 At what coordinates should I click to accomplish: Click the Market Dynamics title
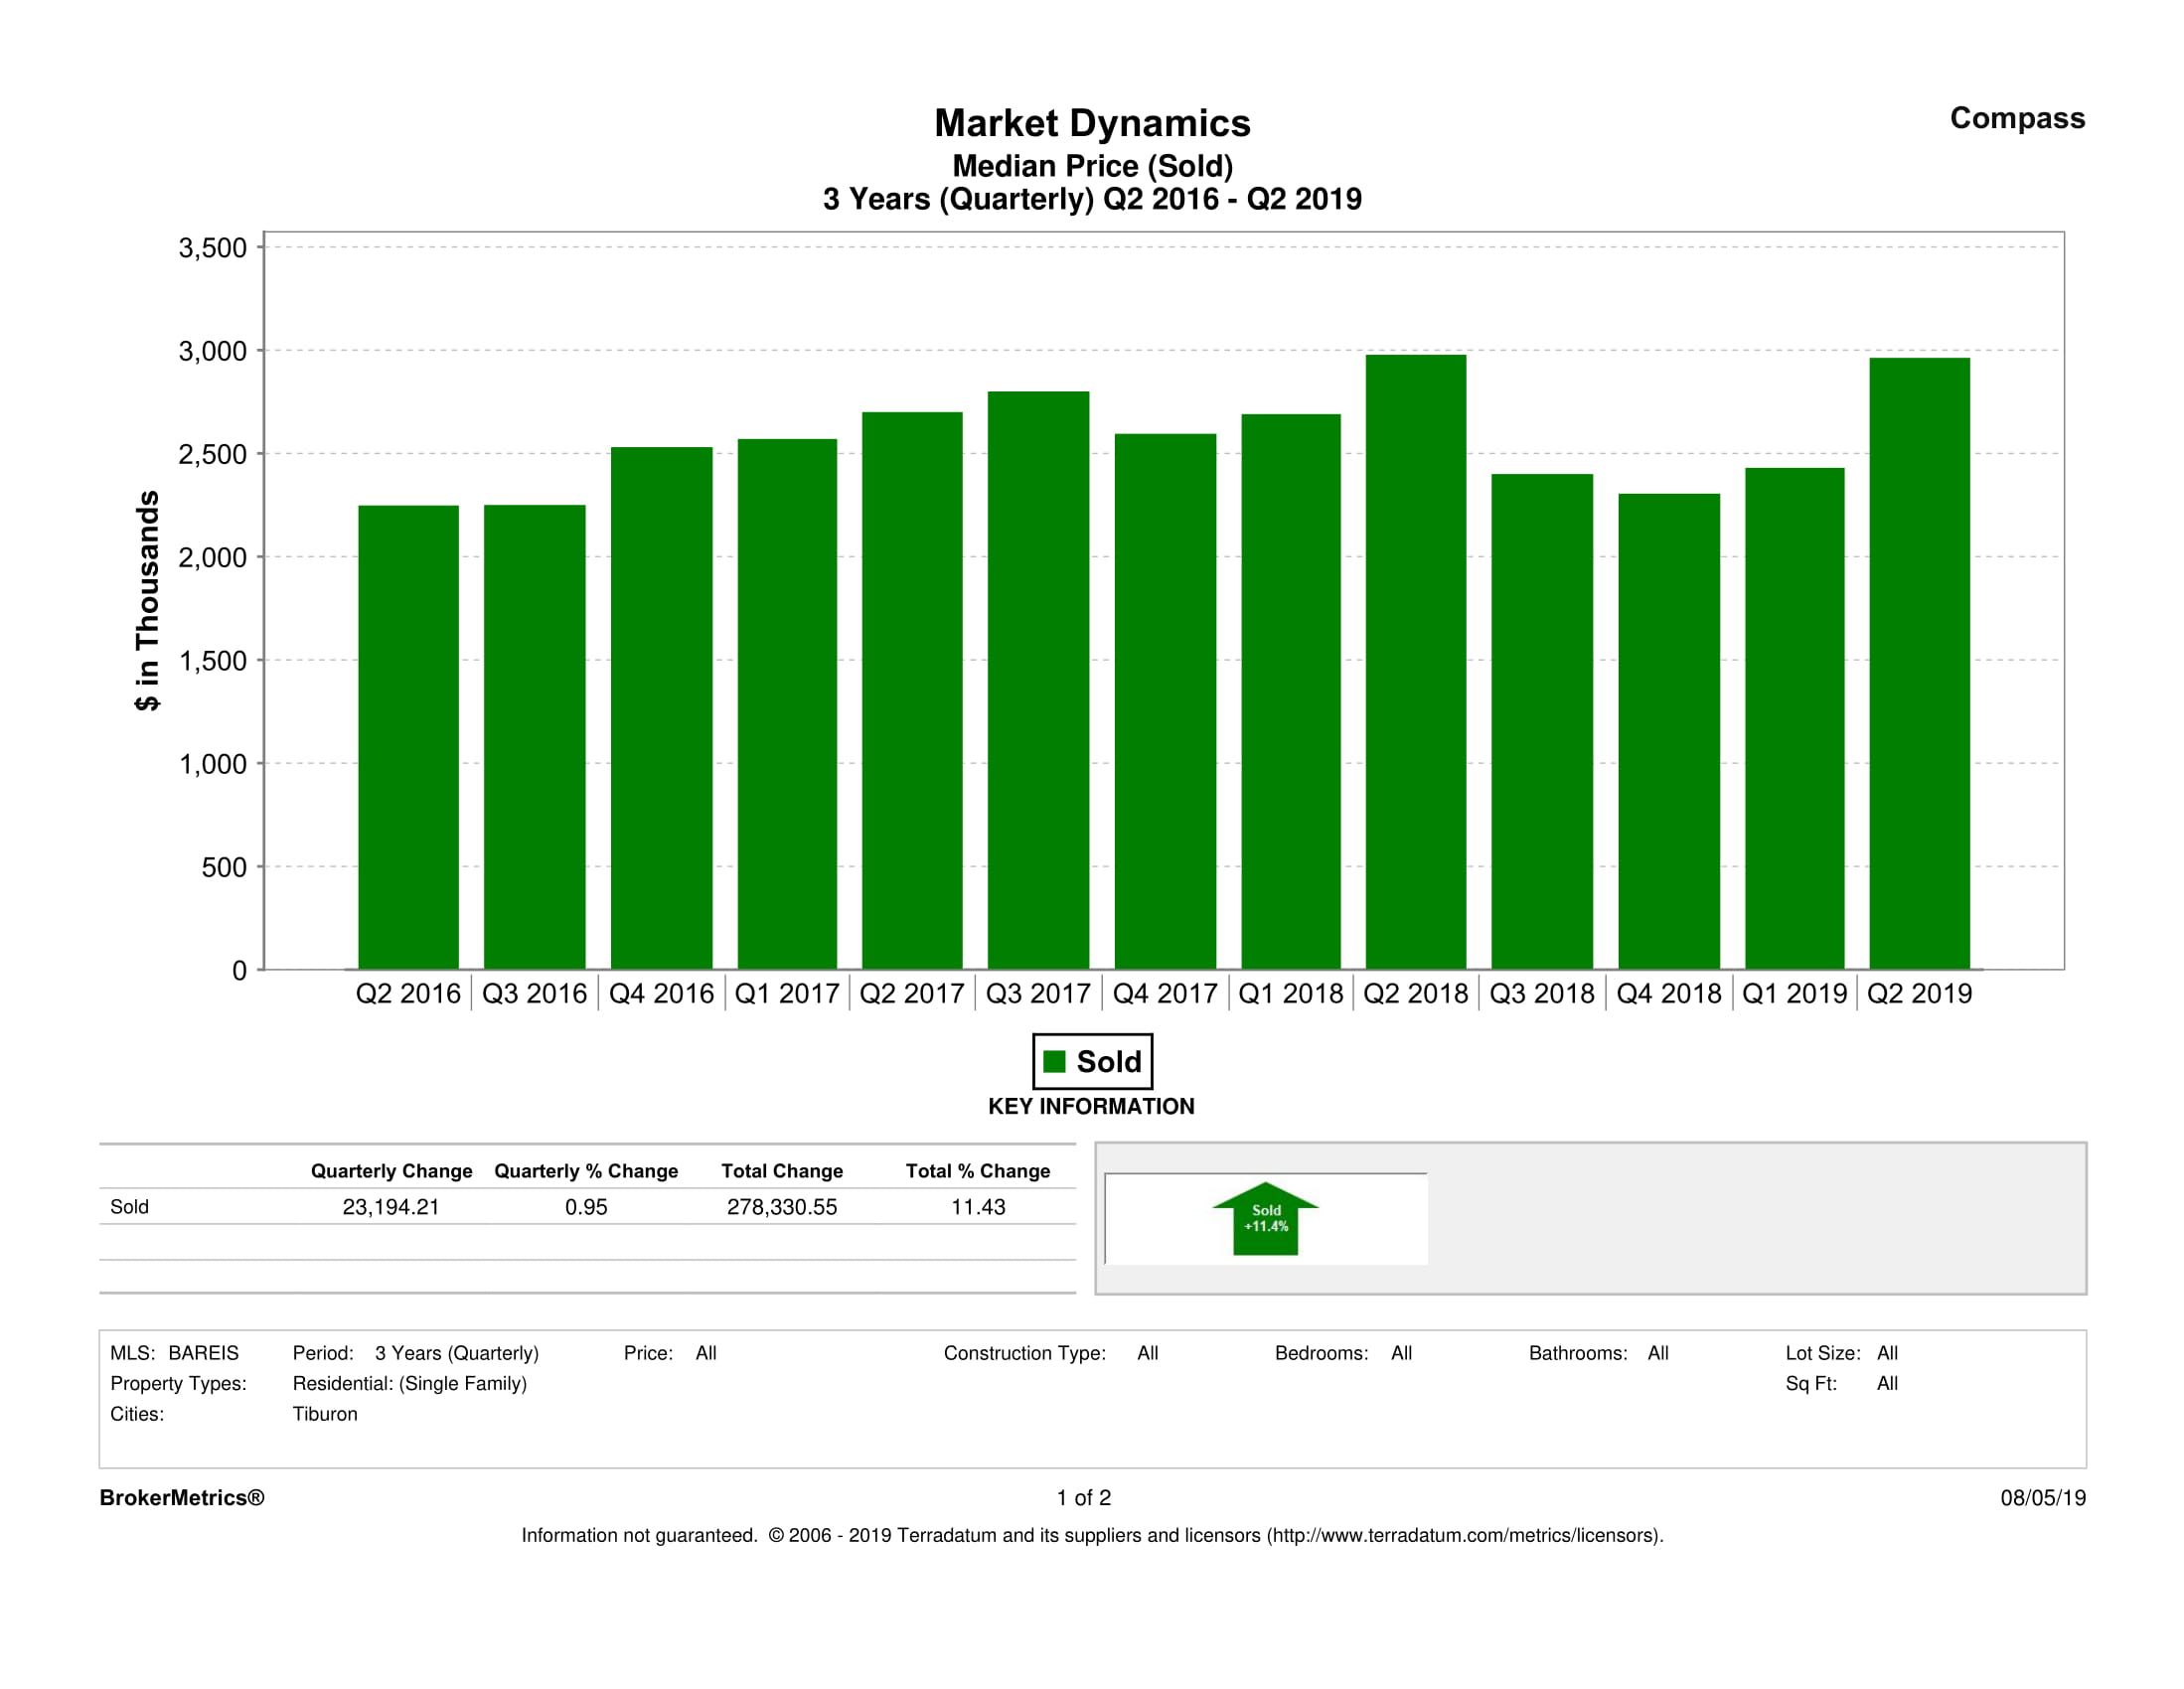point(1092,123)
